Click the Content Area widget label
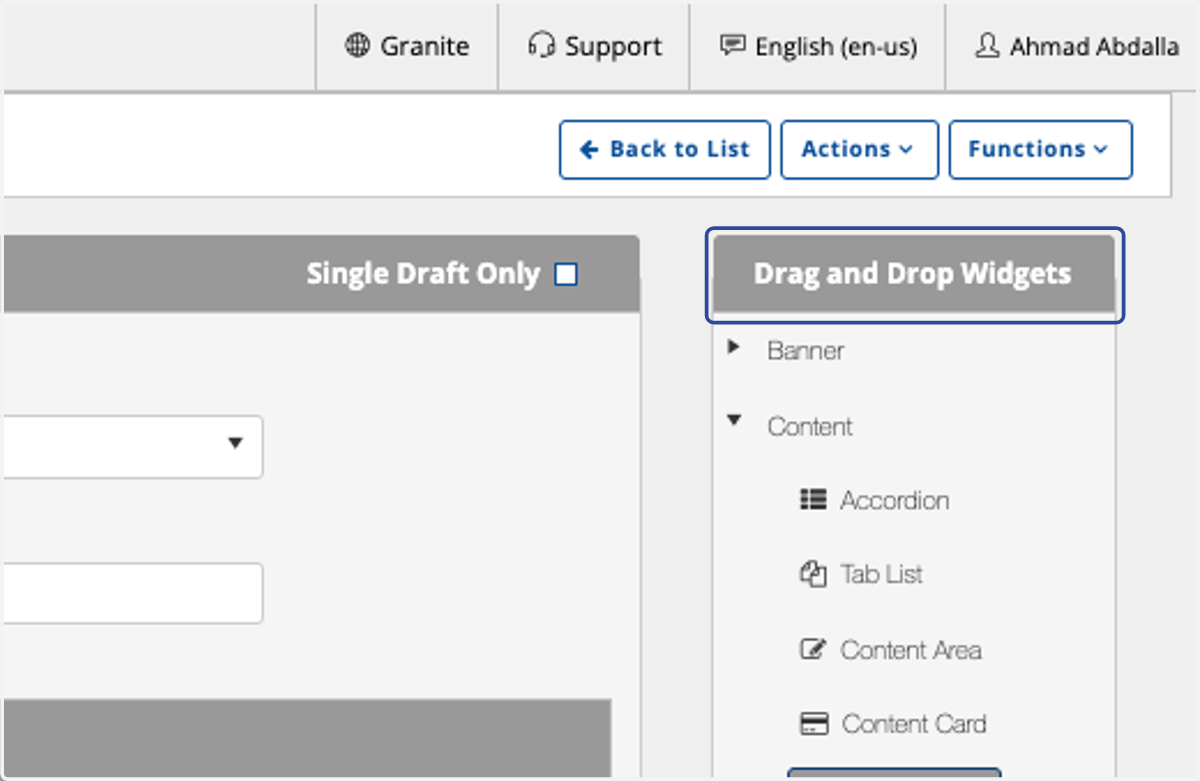 click(x=911, y=650)
